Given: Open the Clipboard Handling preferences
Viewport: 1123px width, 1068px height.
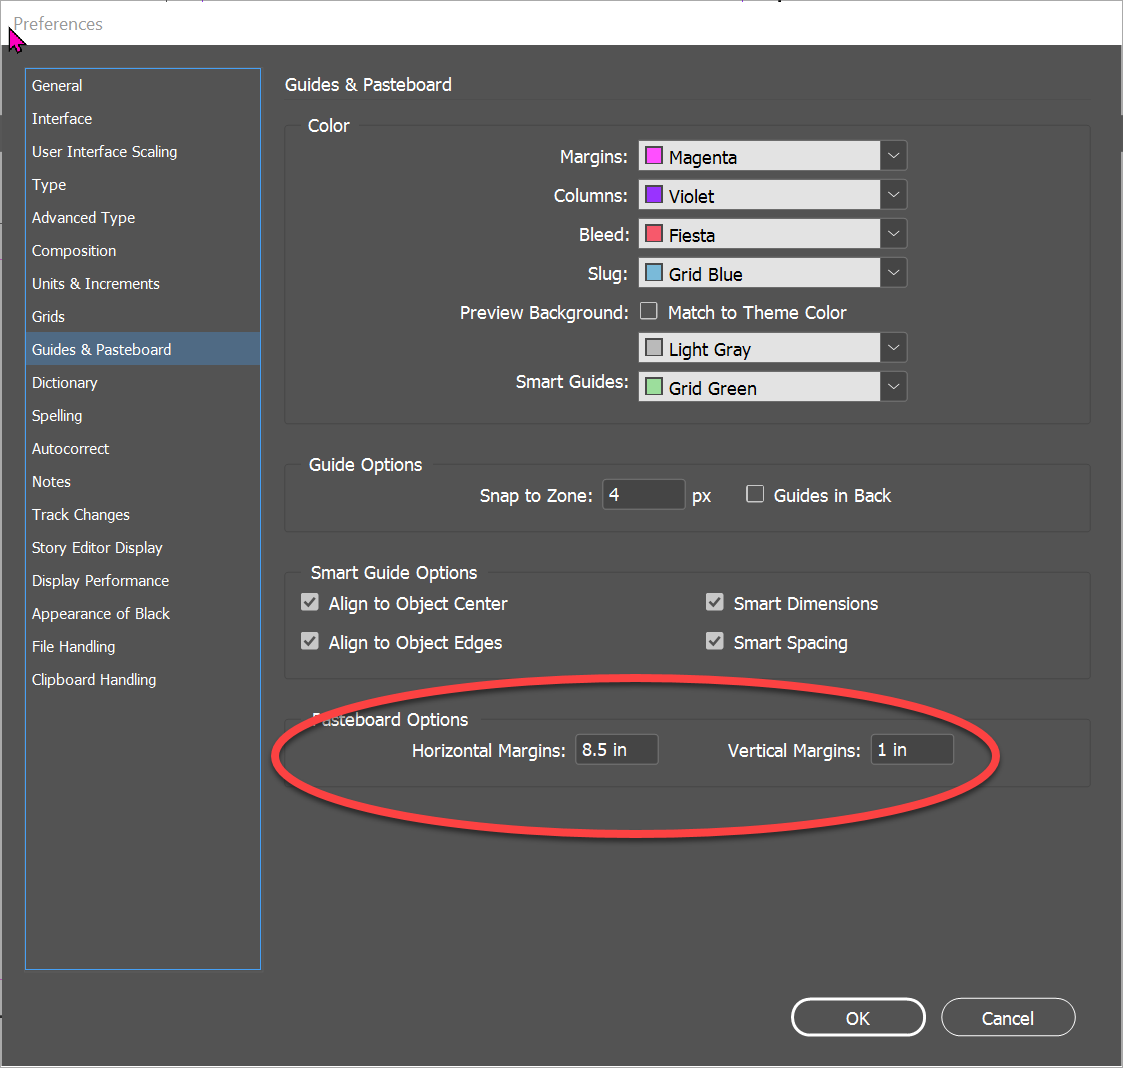Looking at the screenshot, I should pyautogui.click(x=93, y=679).
